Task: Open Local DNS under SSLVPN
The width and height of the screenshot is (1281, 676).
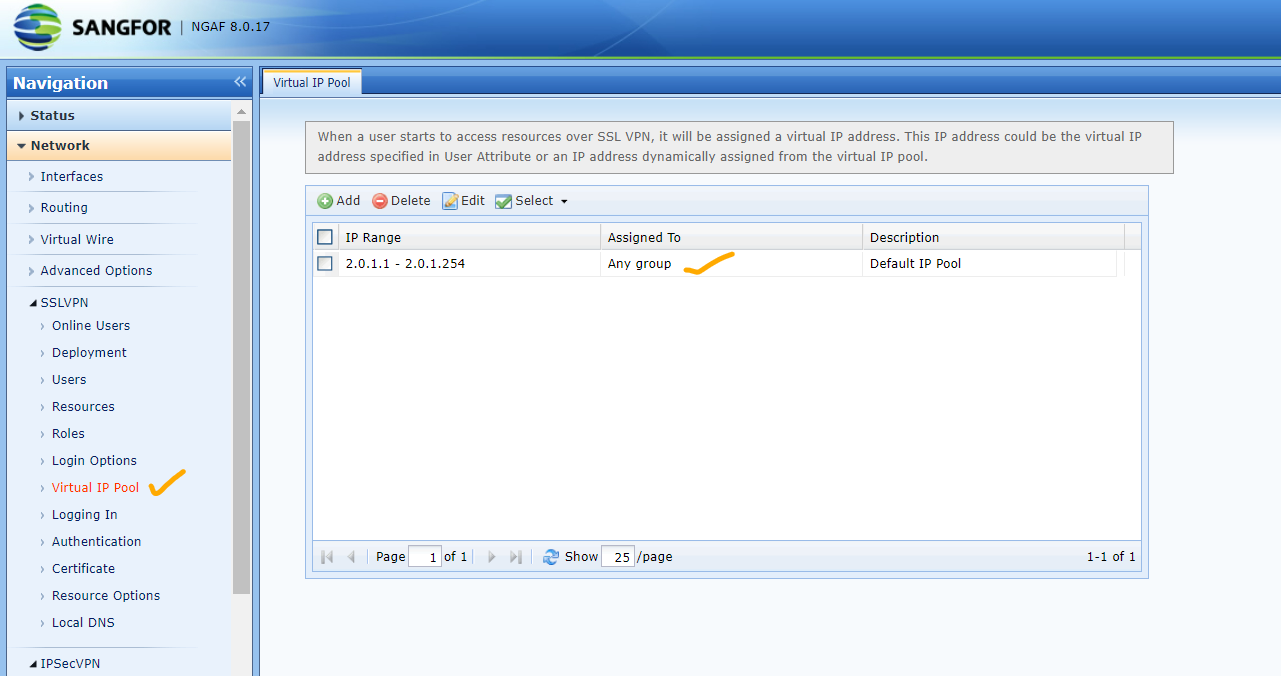Action: 83,623
